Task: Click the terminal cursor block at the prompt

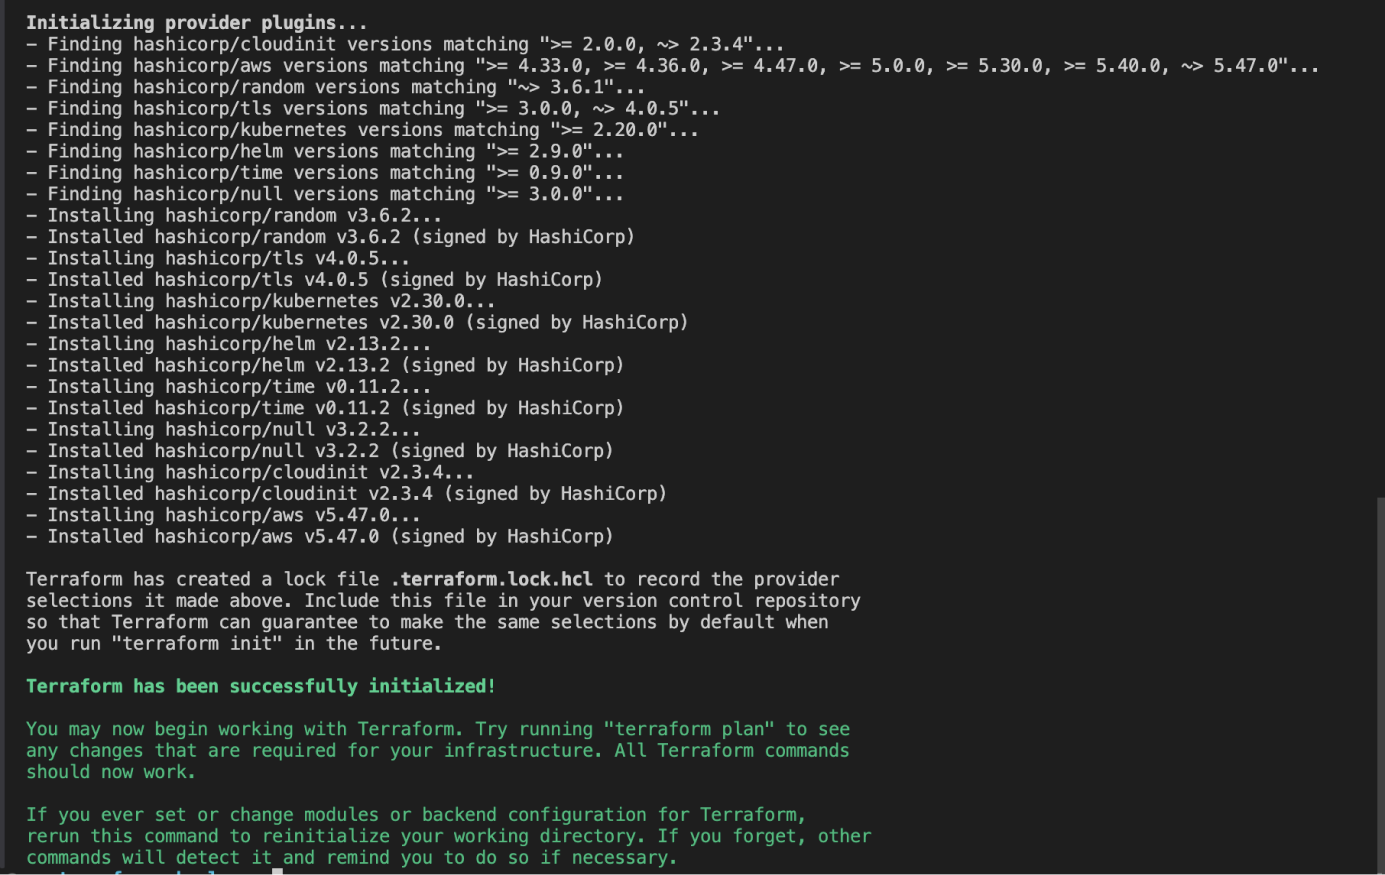Action: 277,871
